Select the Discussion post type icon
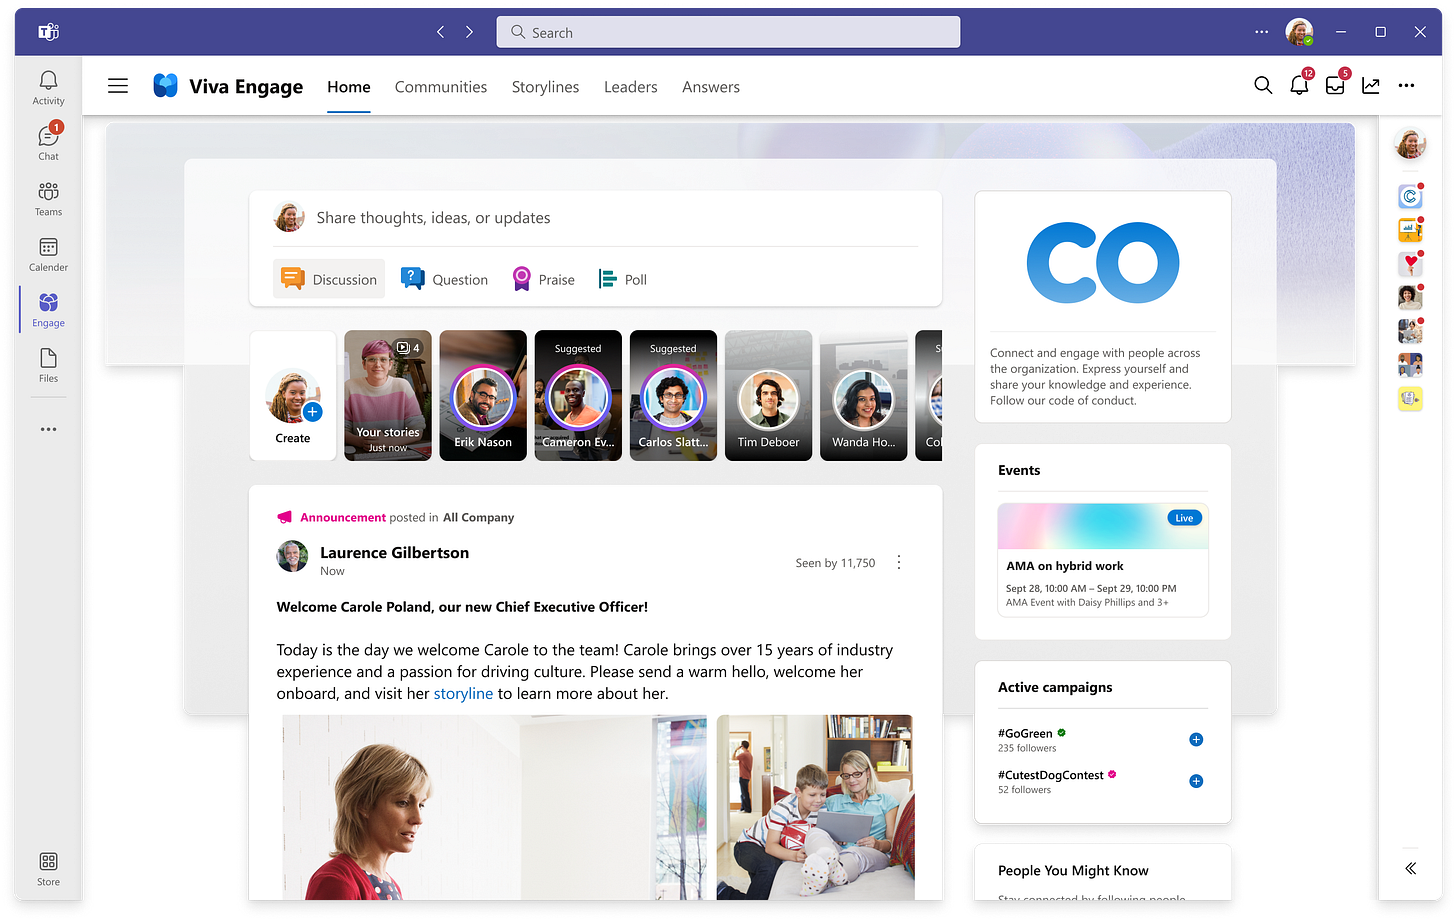Viewport: 1456px width, 921px height. point(293,279)
